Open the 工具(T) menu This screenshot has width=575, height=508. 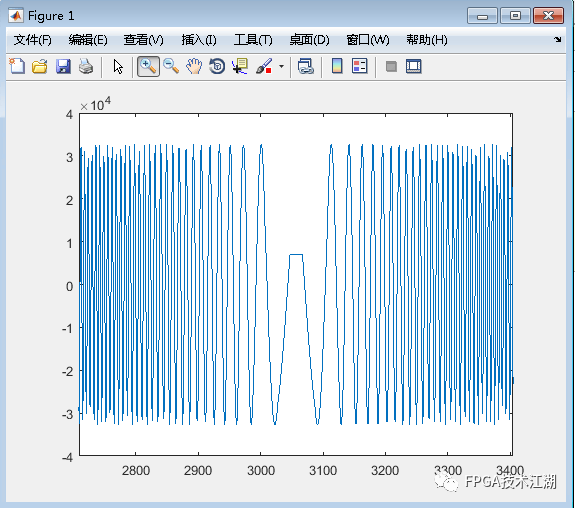pos(253,40)
